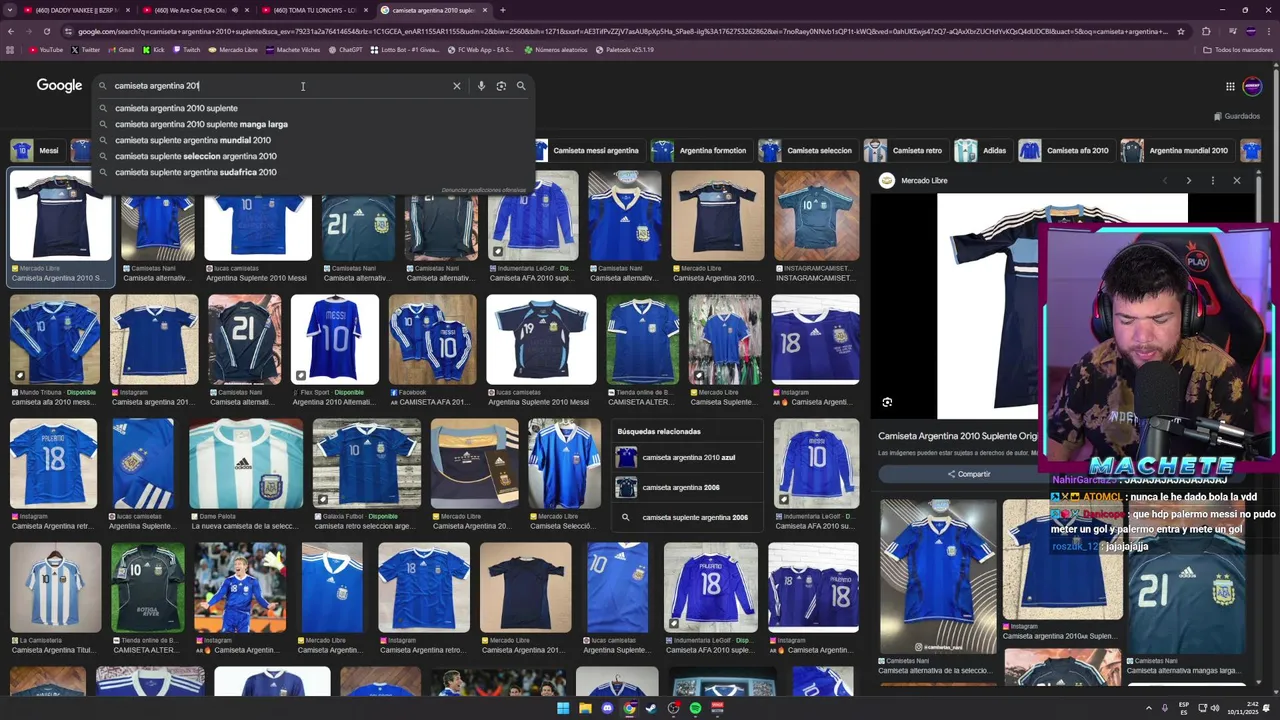Open the Google account avatar
Screen dimensions: 1280x720
click(x=1252, y=86)
